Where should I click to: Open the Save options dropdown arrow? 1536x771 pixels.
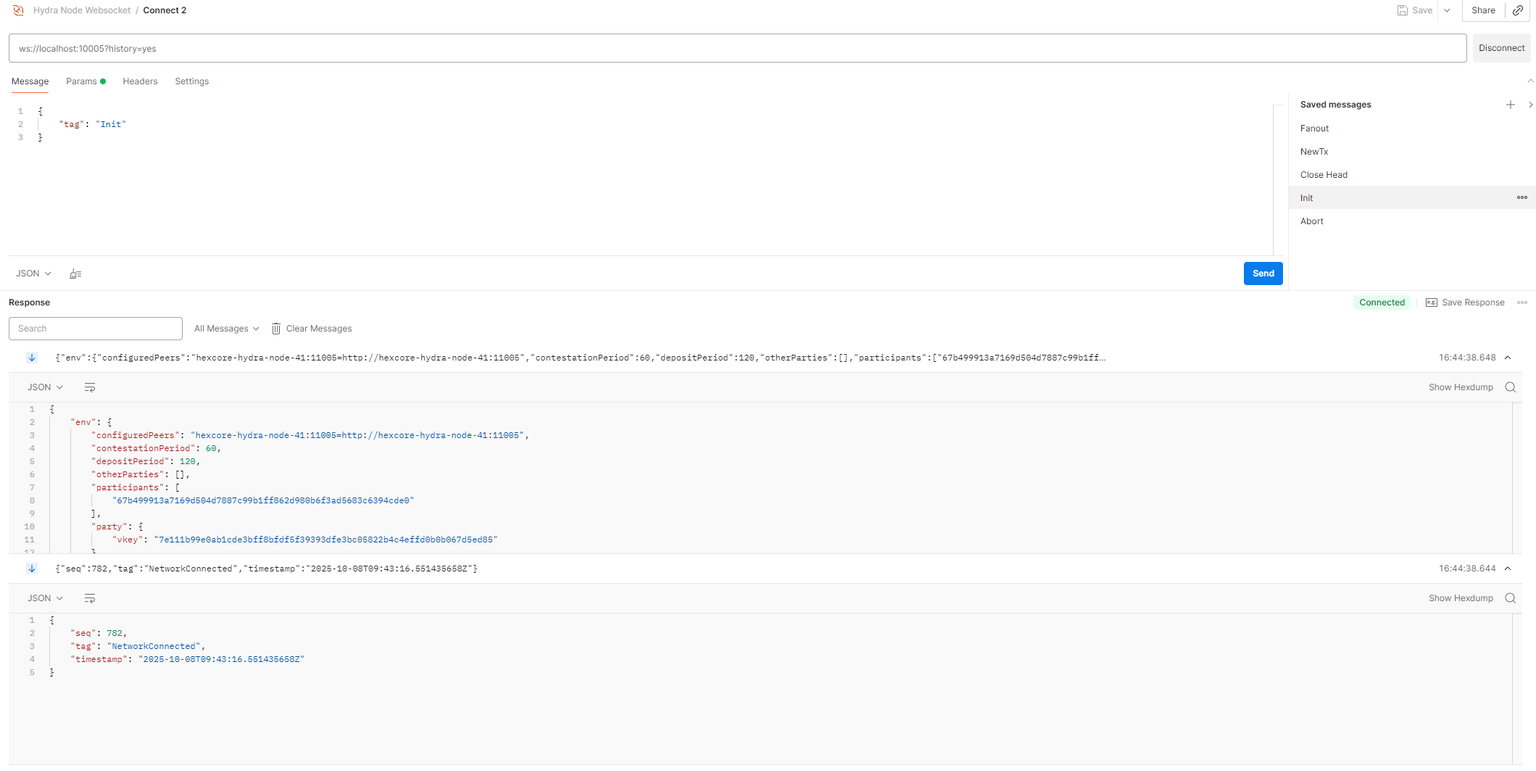(x=1446, y=10)
